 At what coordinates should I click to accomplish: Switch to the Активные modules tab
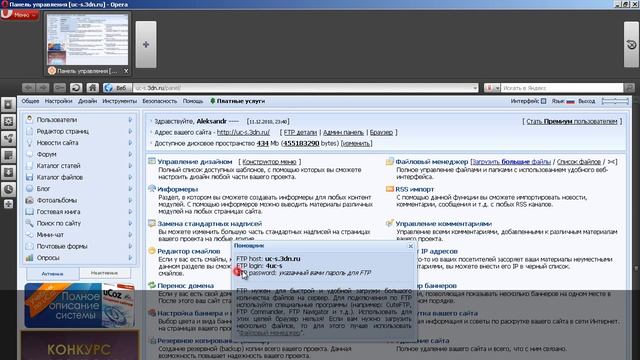[53, 273]
